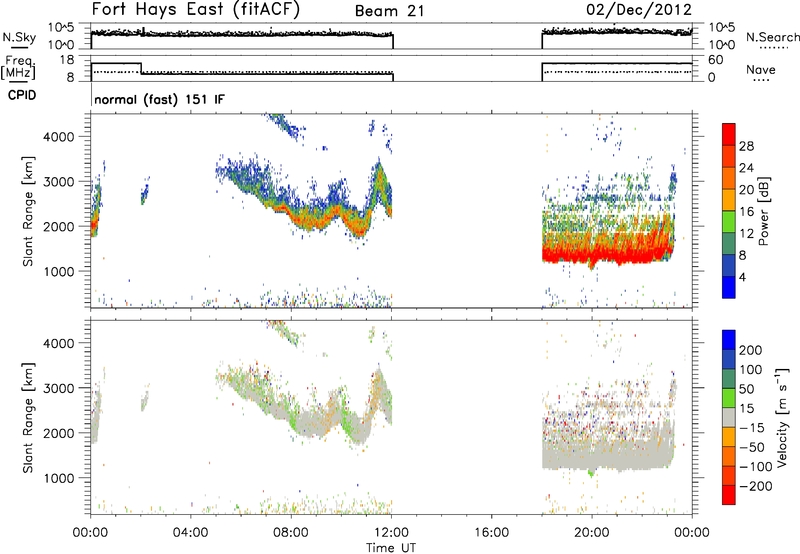Click the "-200" label on the velocity colorbar
Viewport: 800px width, 554px height.
pyautogui.click(x=756, y=486)
